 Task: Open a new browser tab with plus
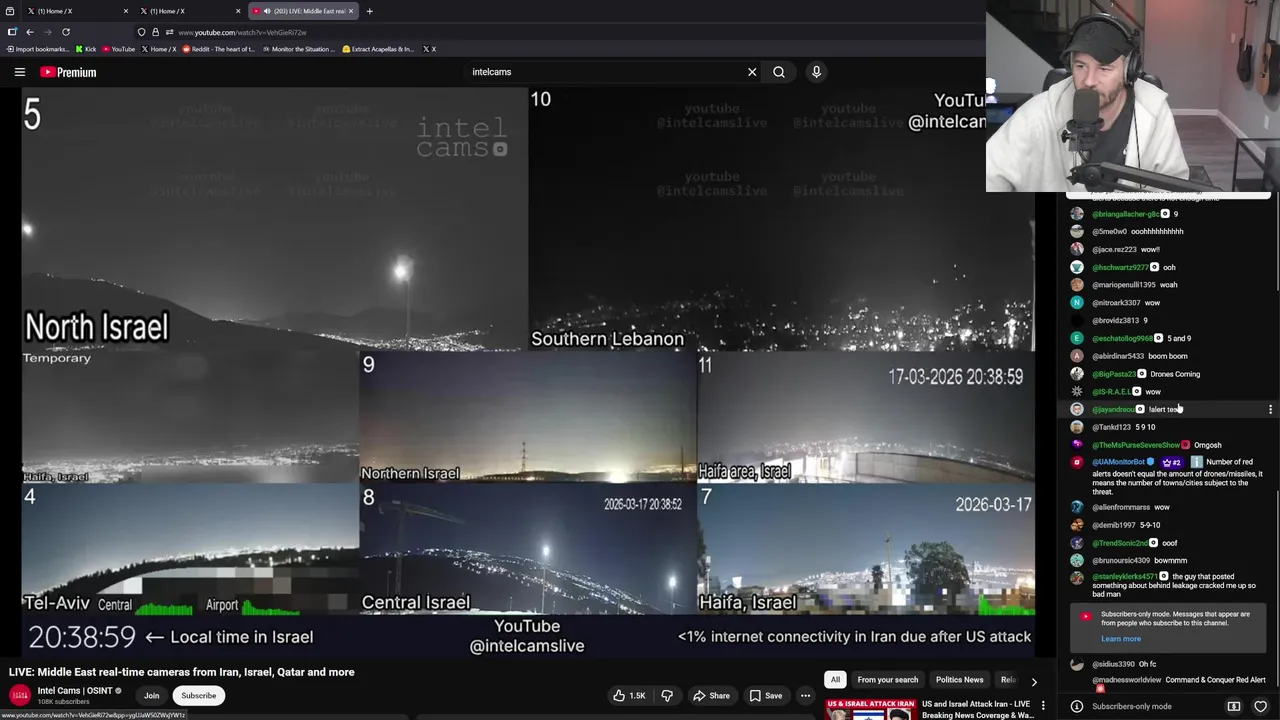coord(369,11)
